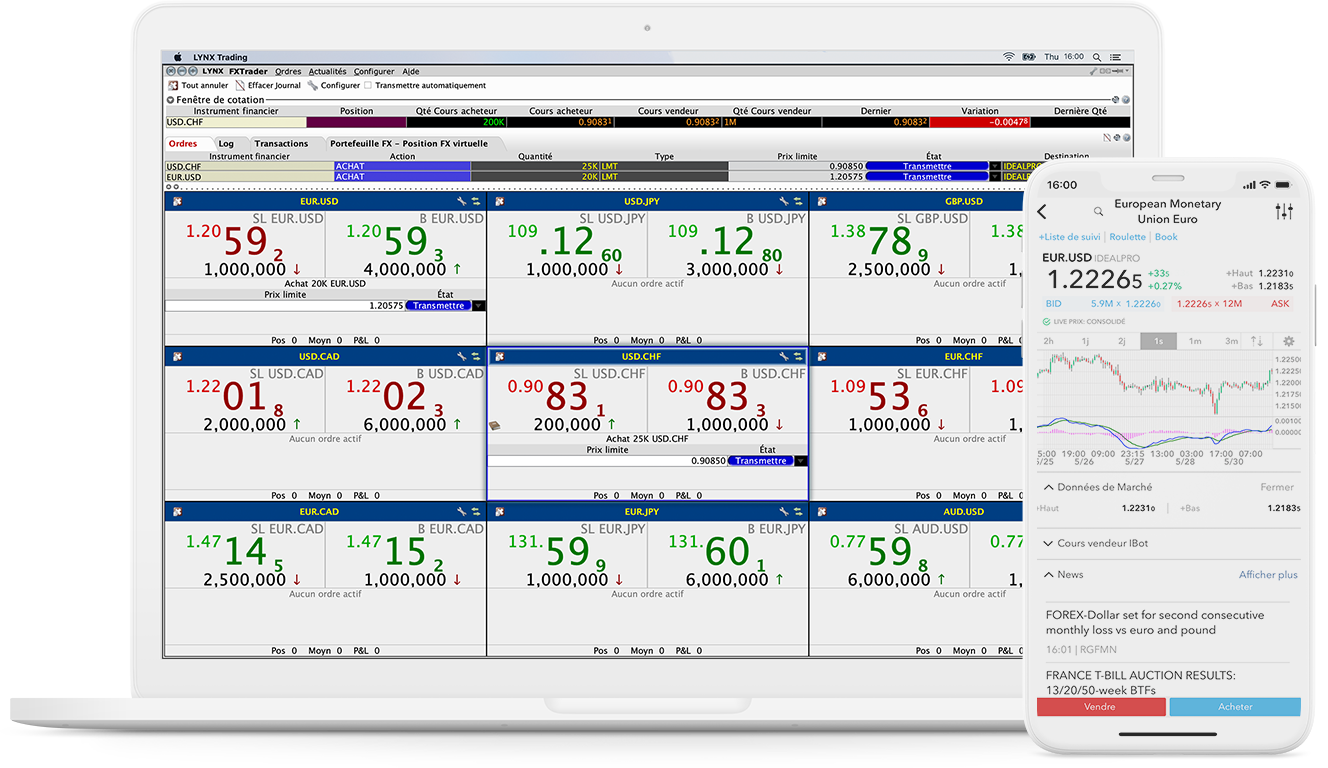Open the Configurer menu

[374, 72]
